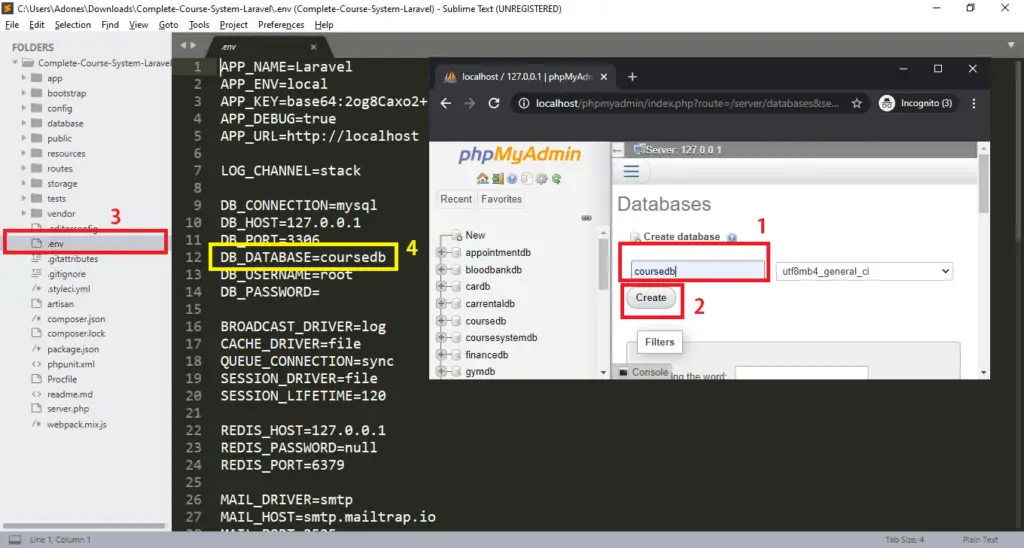The image size is (1024, 548).
Task: Collapse the Complete-Course-System-Laravel folder
Action: 18,63
